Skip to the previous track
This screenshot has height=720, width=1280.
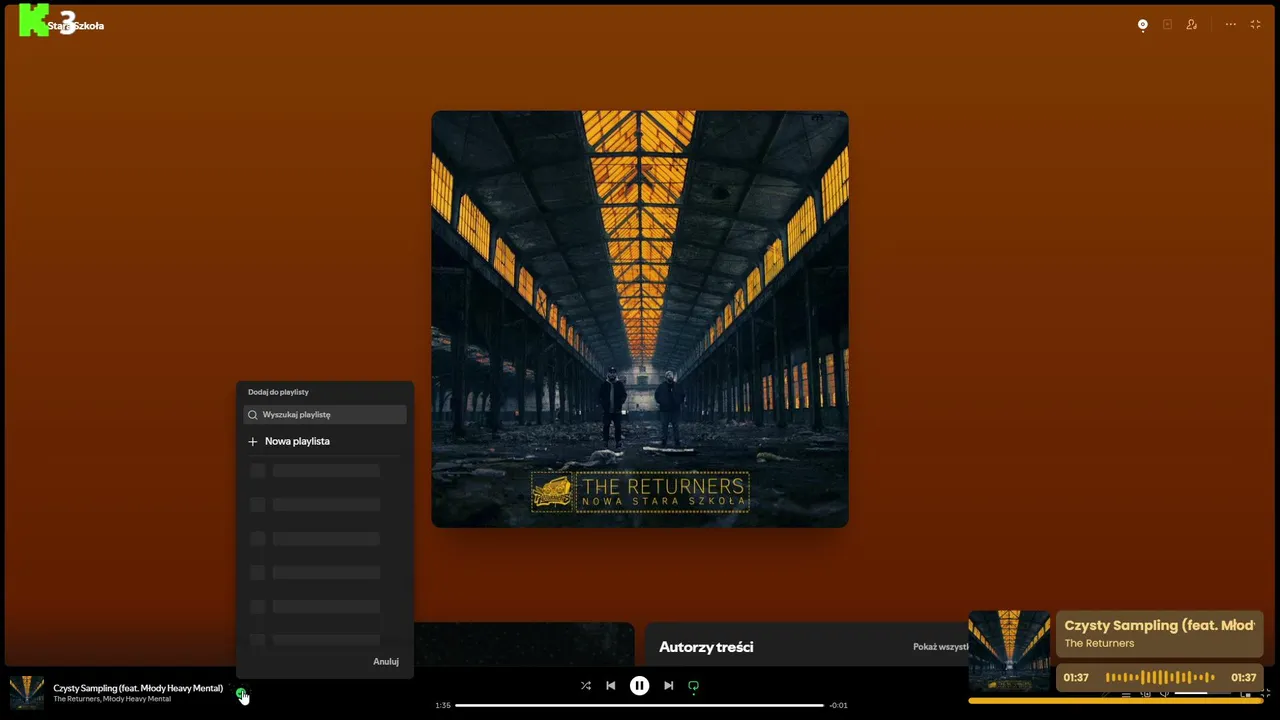(611, 686)
